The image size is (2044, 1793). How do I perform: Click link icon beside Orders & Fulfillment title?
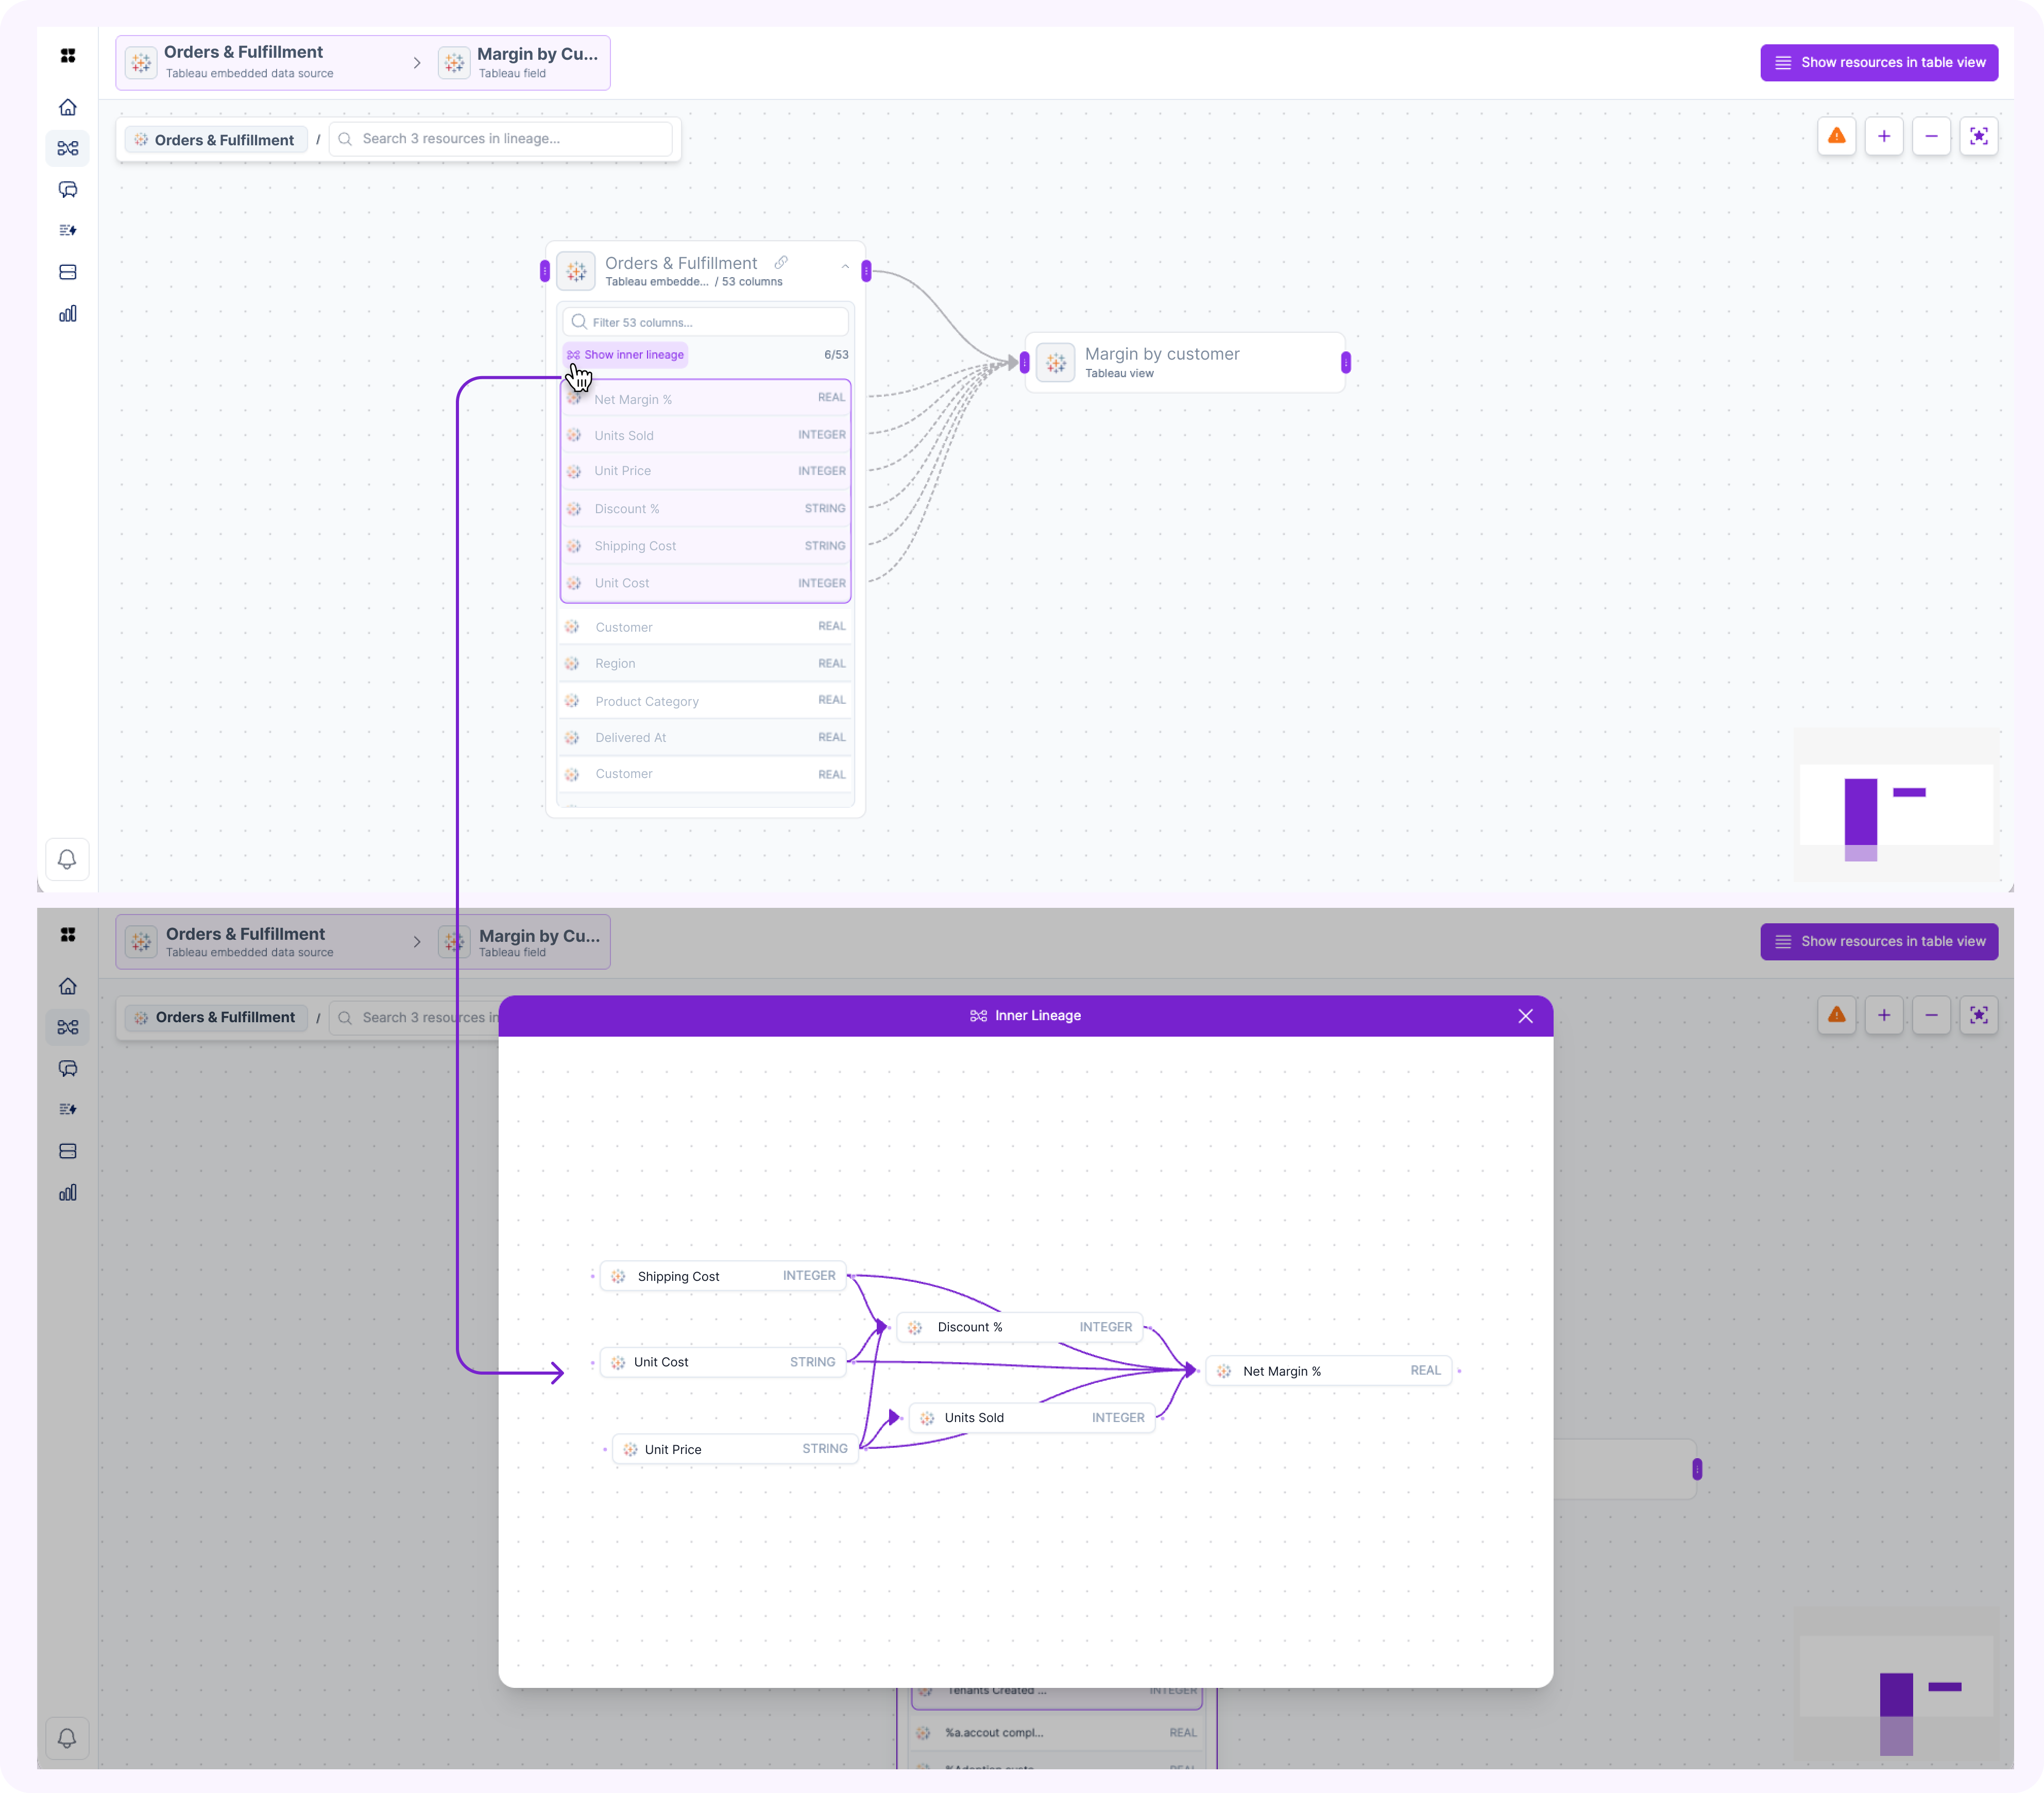click(x=781, y=262)
